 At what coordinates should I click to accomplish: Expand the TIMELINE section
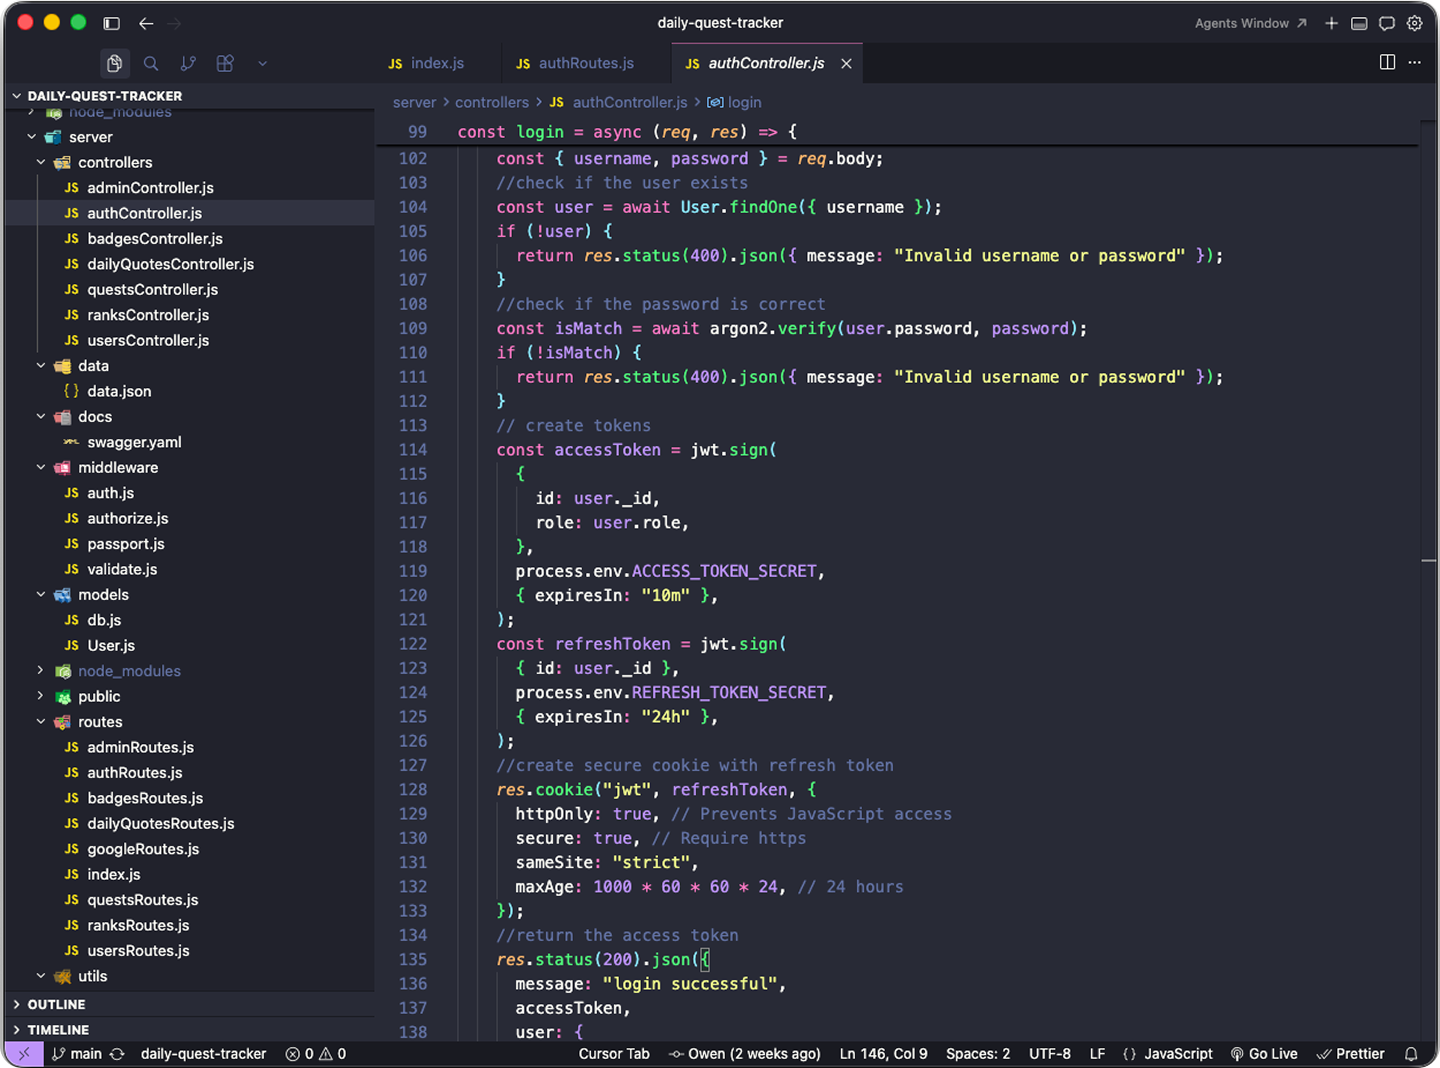pyautogui.click(x=58, y=1030)
